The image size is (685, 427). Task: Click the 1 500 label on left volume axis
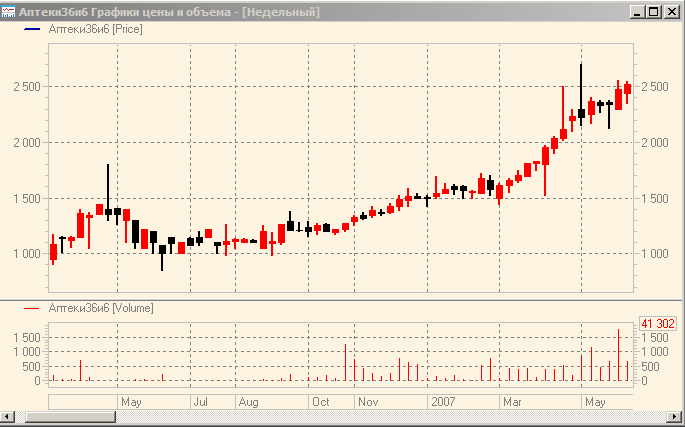[27, 337]
